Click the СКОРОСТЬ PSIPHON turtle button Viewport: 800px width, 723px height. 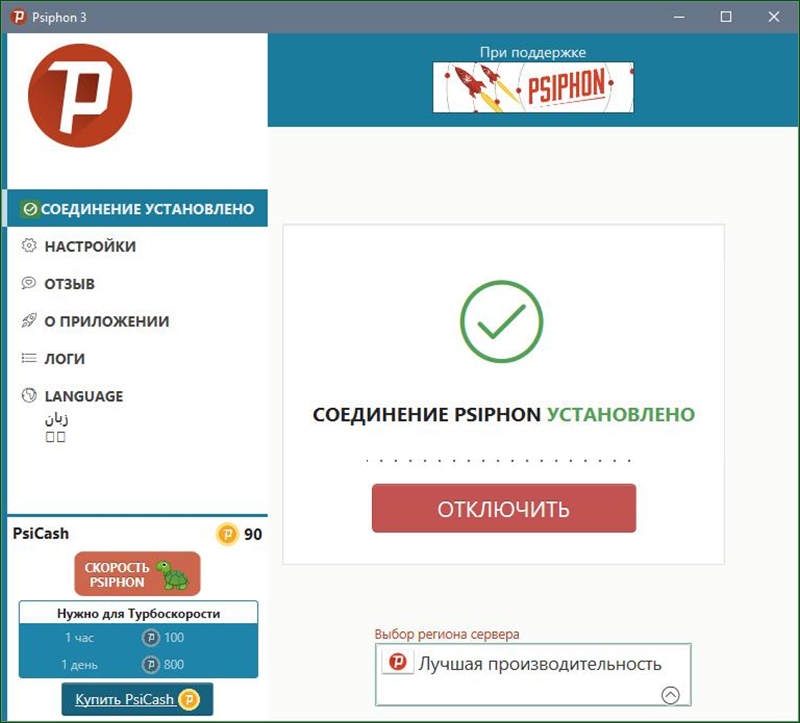137,574
